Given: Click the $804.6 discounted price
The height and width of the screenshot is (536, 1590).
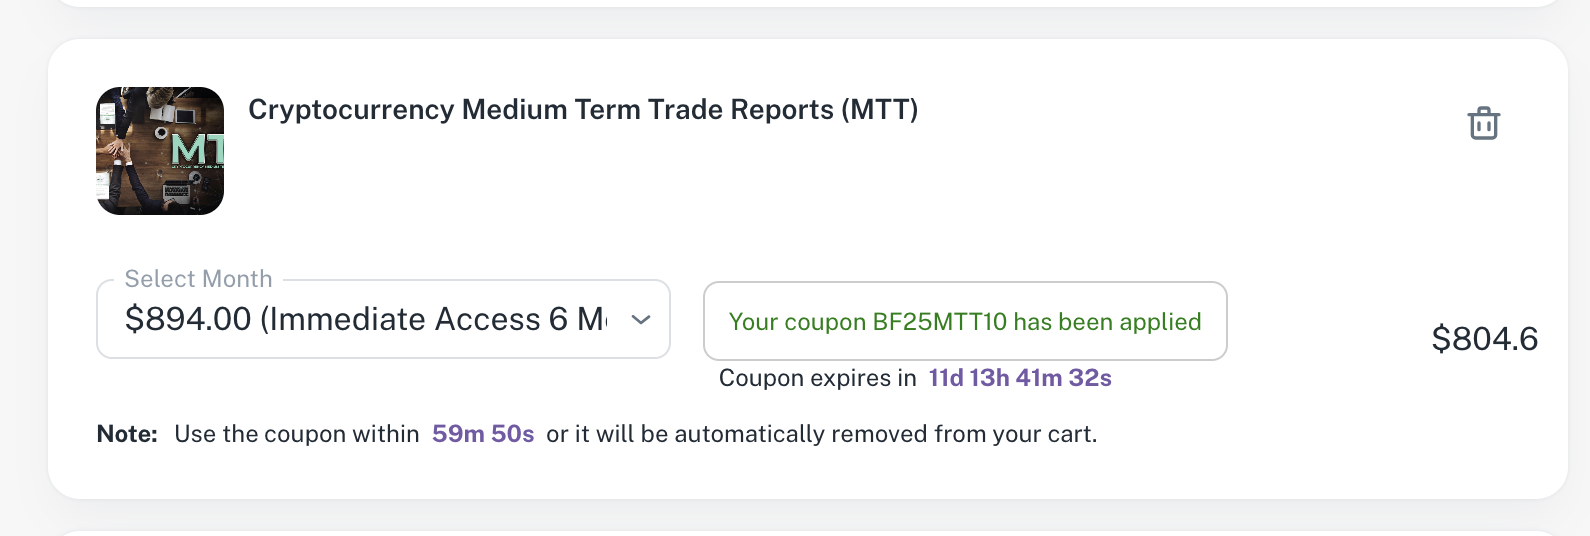Looking at the screenshot, I should pyautogui.click(x=1484, y=339).
